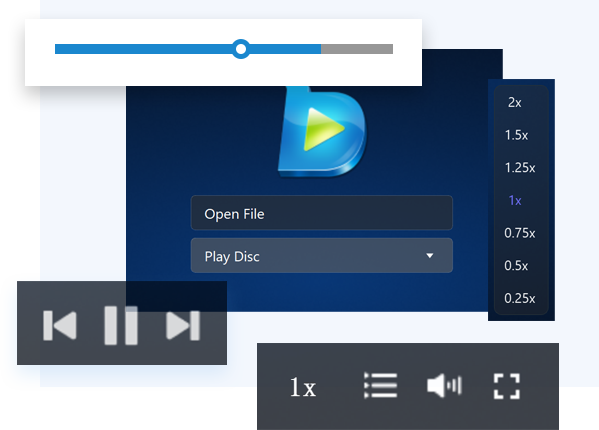Select 0.25x slow-motion speed
The image size is (599, 430).
pos(520,298)
